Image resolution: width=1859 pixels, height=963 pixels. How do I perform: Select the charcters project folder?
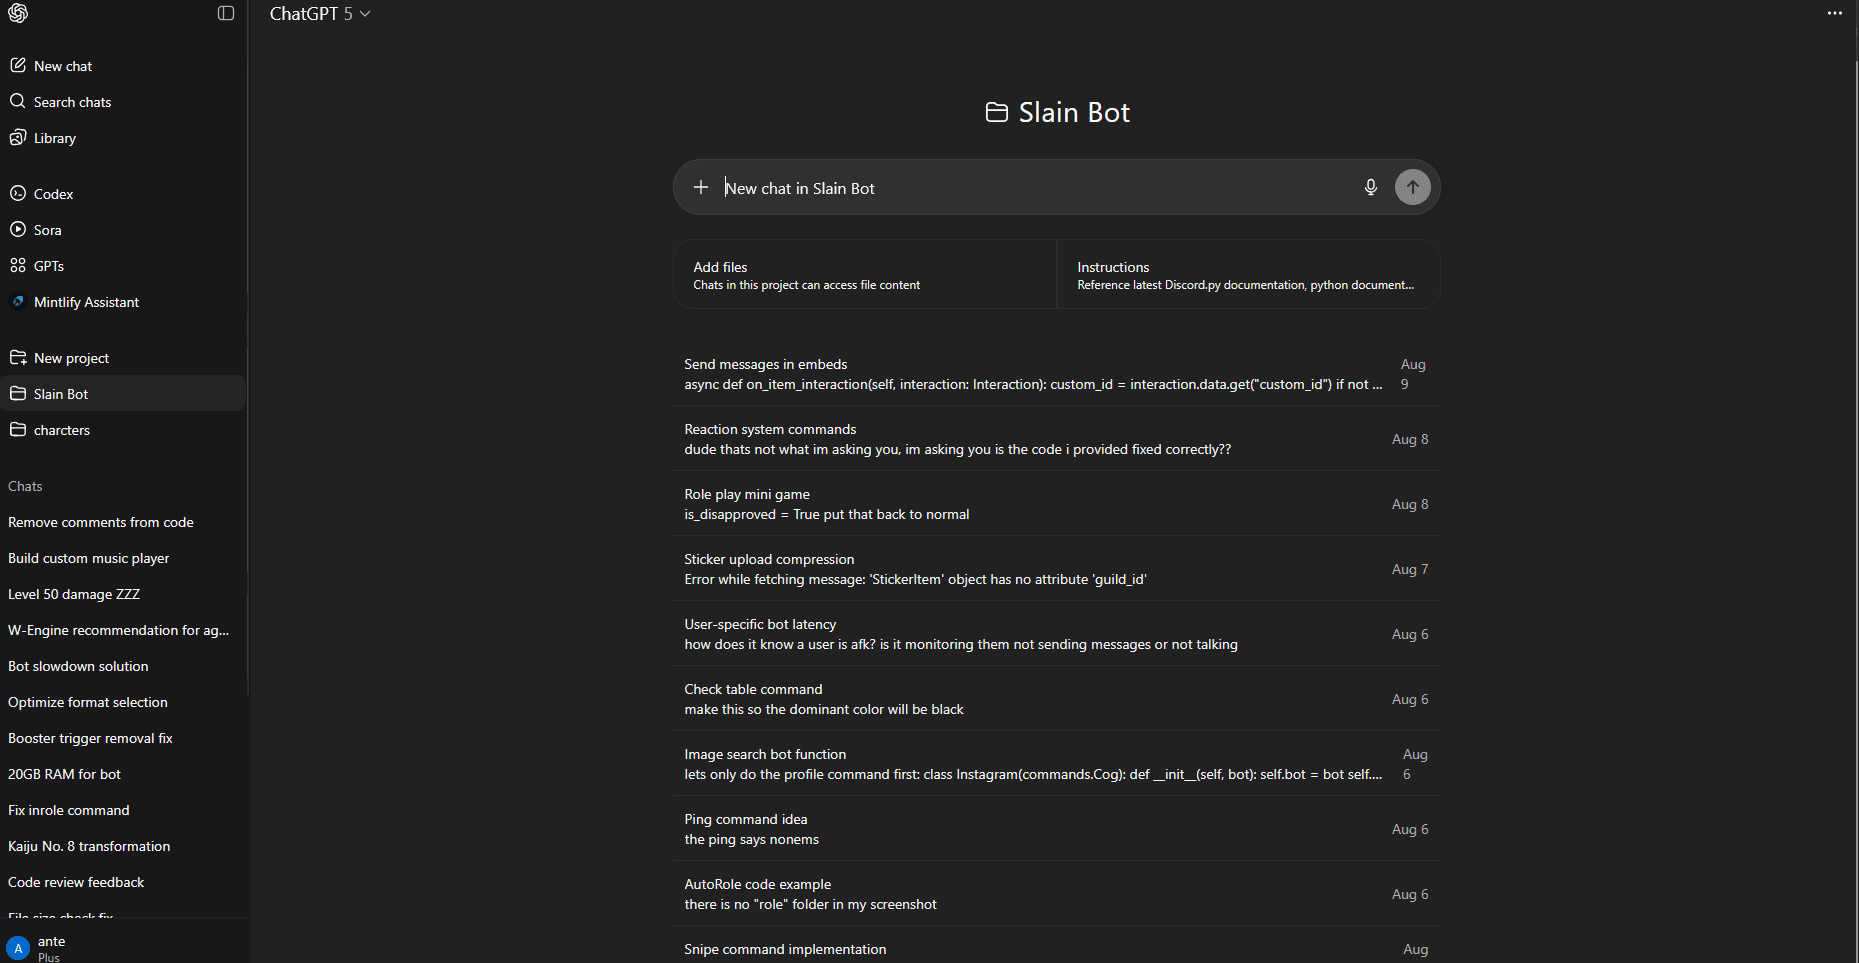click(61, 430)
